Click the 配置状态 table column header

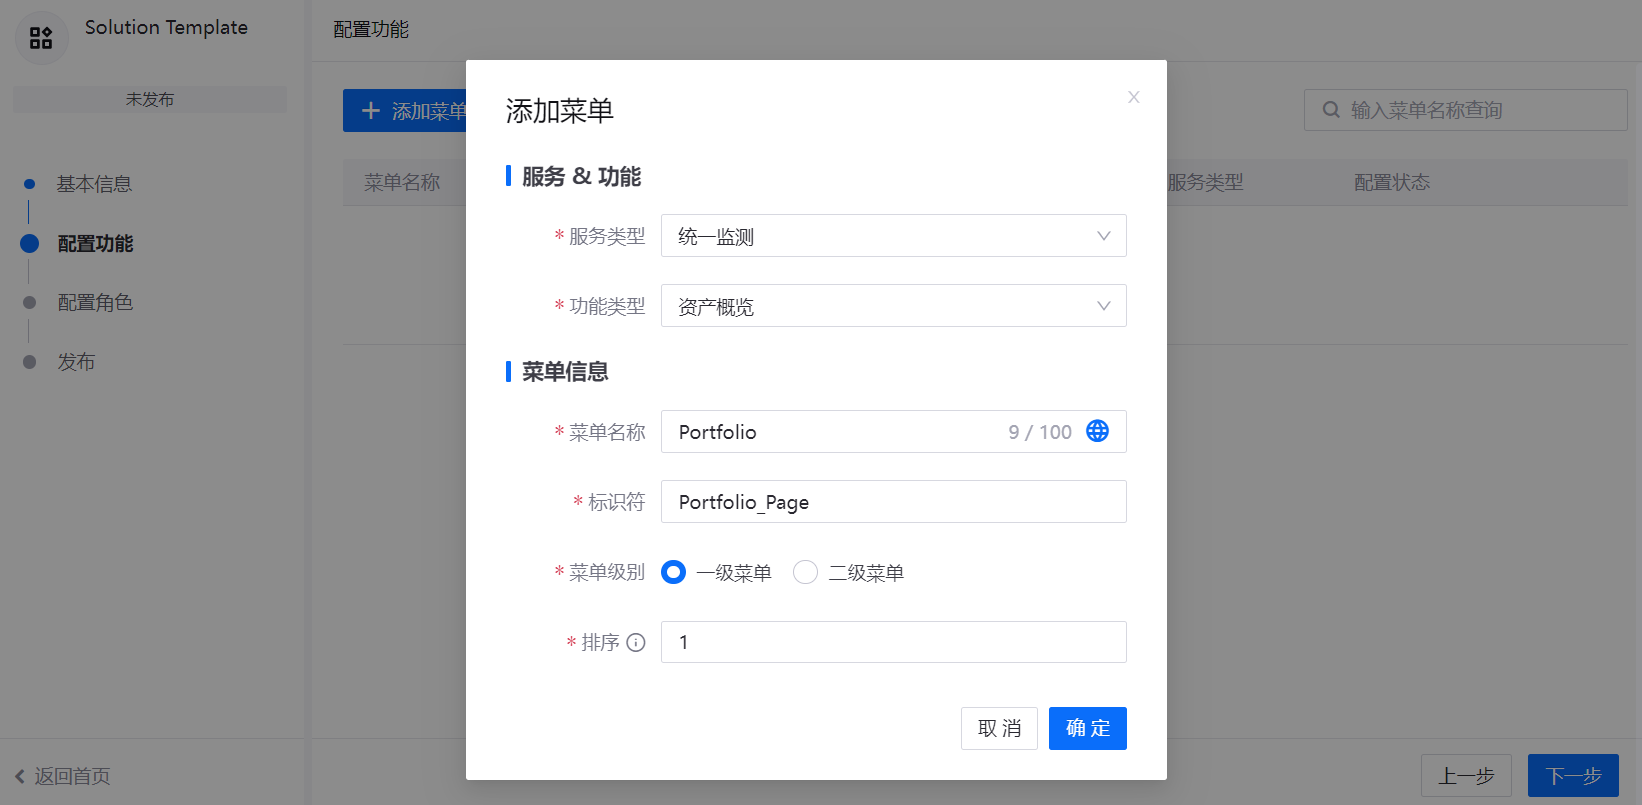pyautogui.click(x=1392, y=182)
